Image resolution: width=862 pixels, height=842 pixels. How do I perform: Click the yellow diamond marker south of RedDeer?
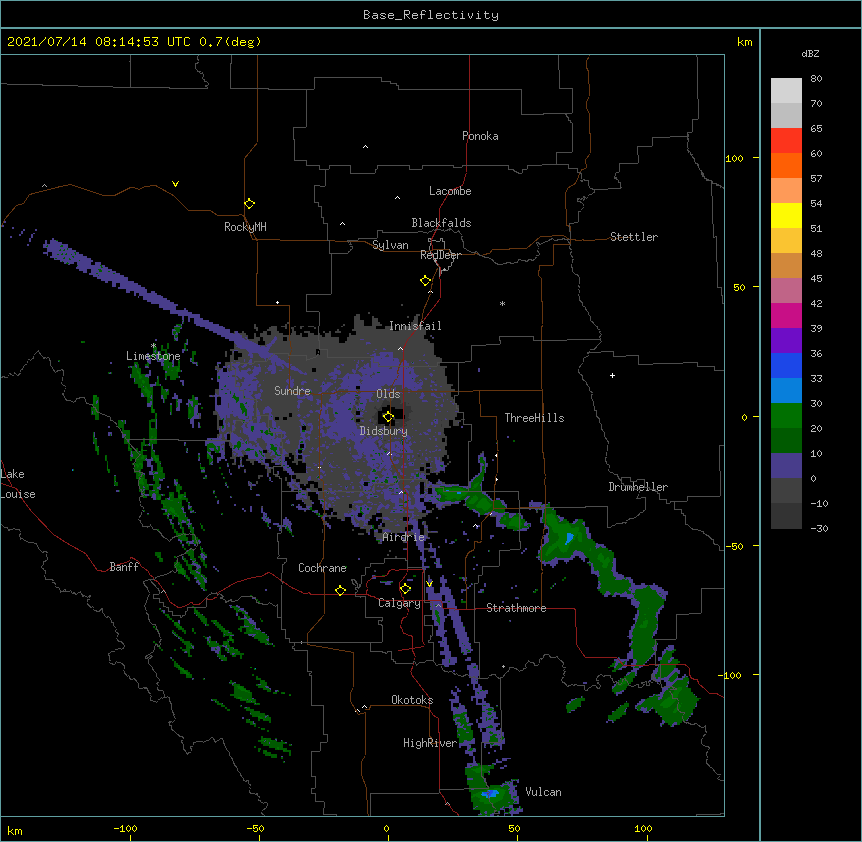(x=425, y=281)
